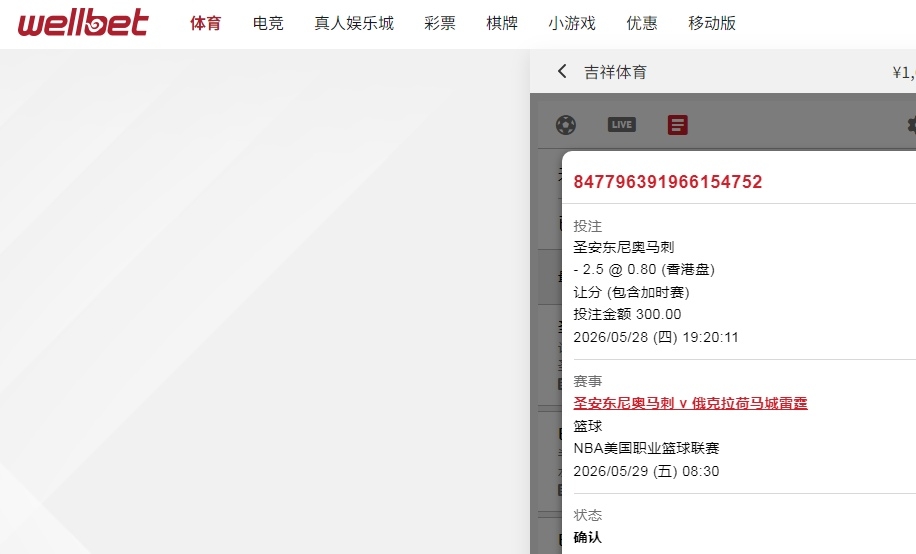This screenshot has height=554, width=916.
Task: Open the 小游戏 mini games section
Action: (572, 23)
